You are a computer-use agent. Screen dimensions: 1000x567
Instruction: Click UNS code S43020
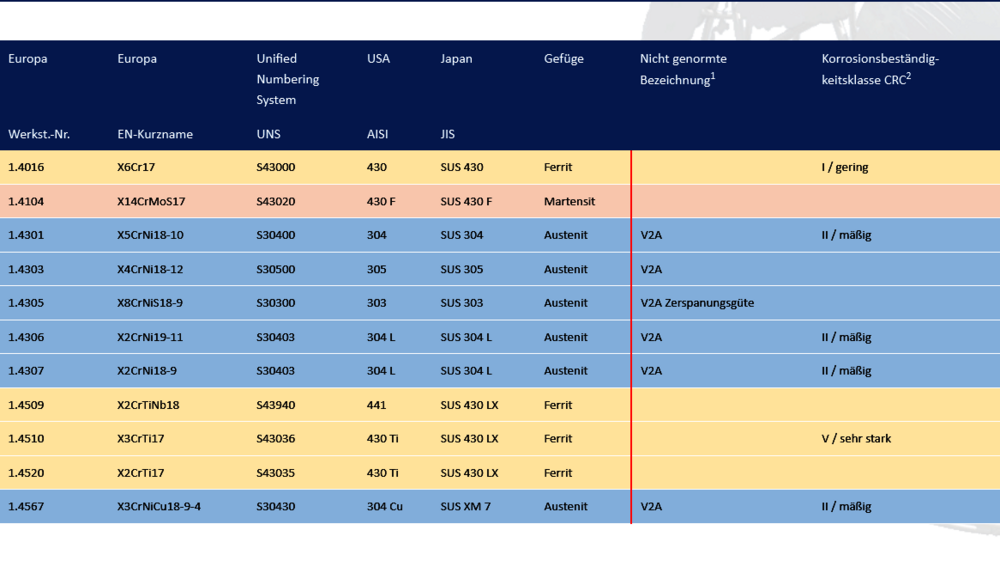276,202
